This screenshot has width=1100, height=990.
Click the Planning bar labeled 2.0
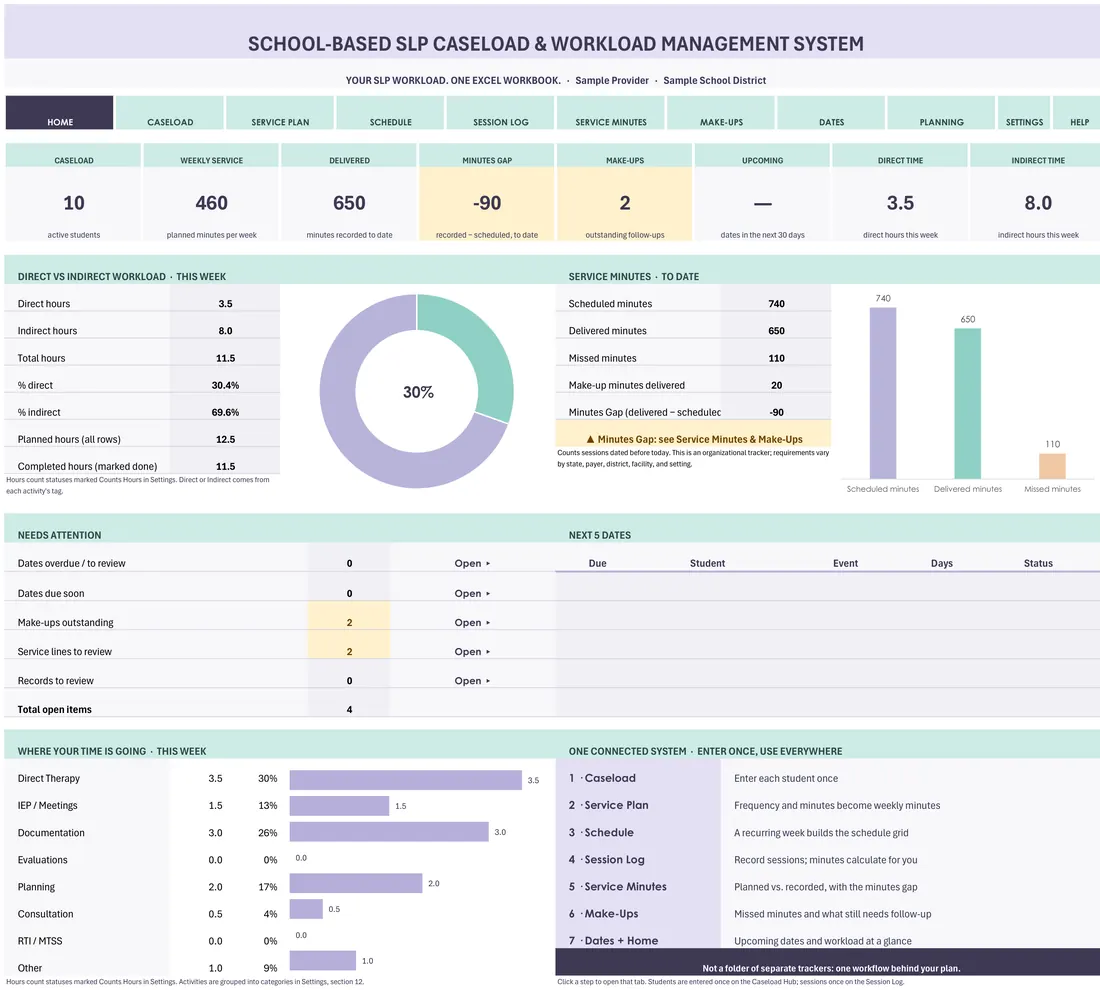pyautogui.click(x=356, y=883)
